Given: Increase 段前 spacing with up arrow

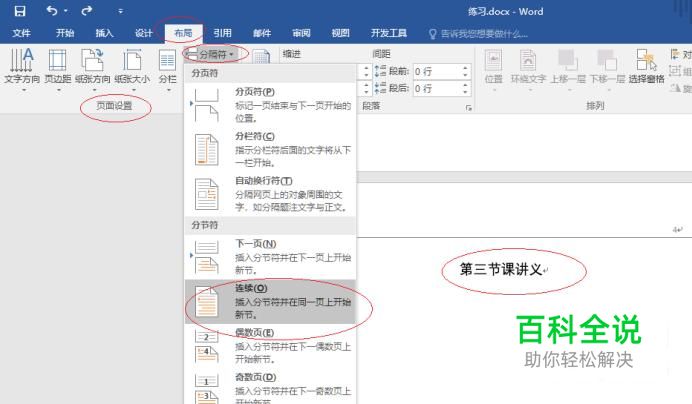Looking at the screenshot, I should (x=465, y=68).
